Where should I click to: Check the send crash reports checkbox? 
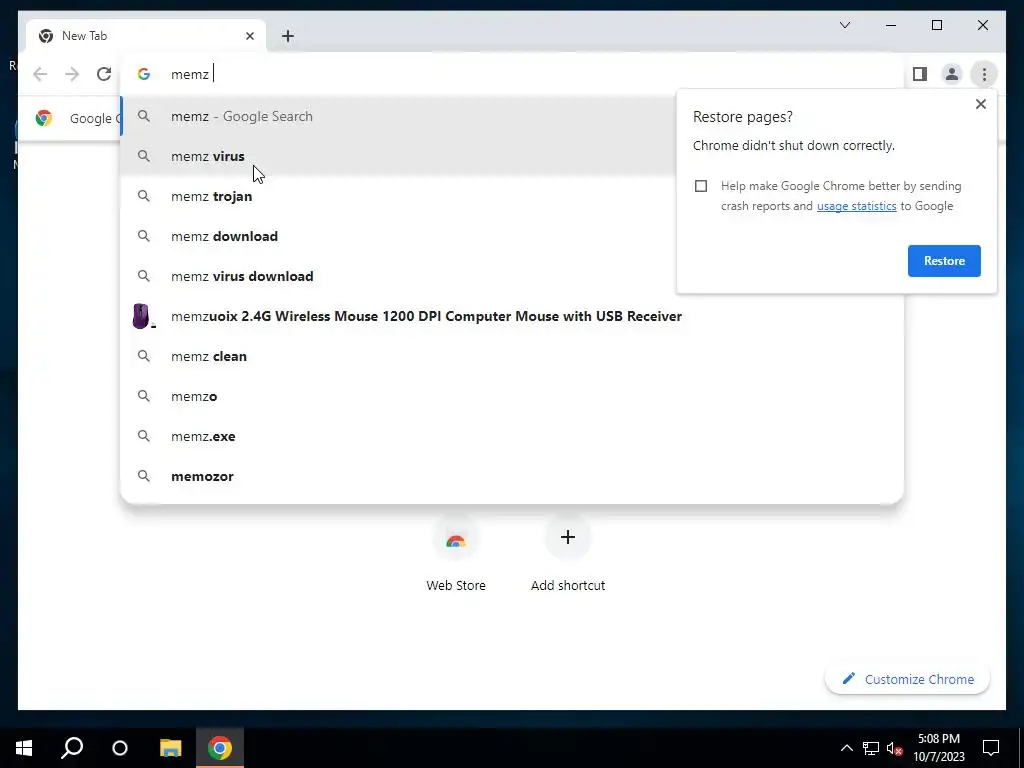point(701,186)
